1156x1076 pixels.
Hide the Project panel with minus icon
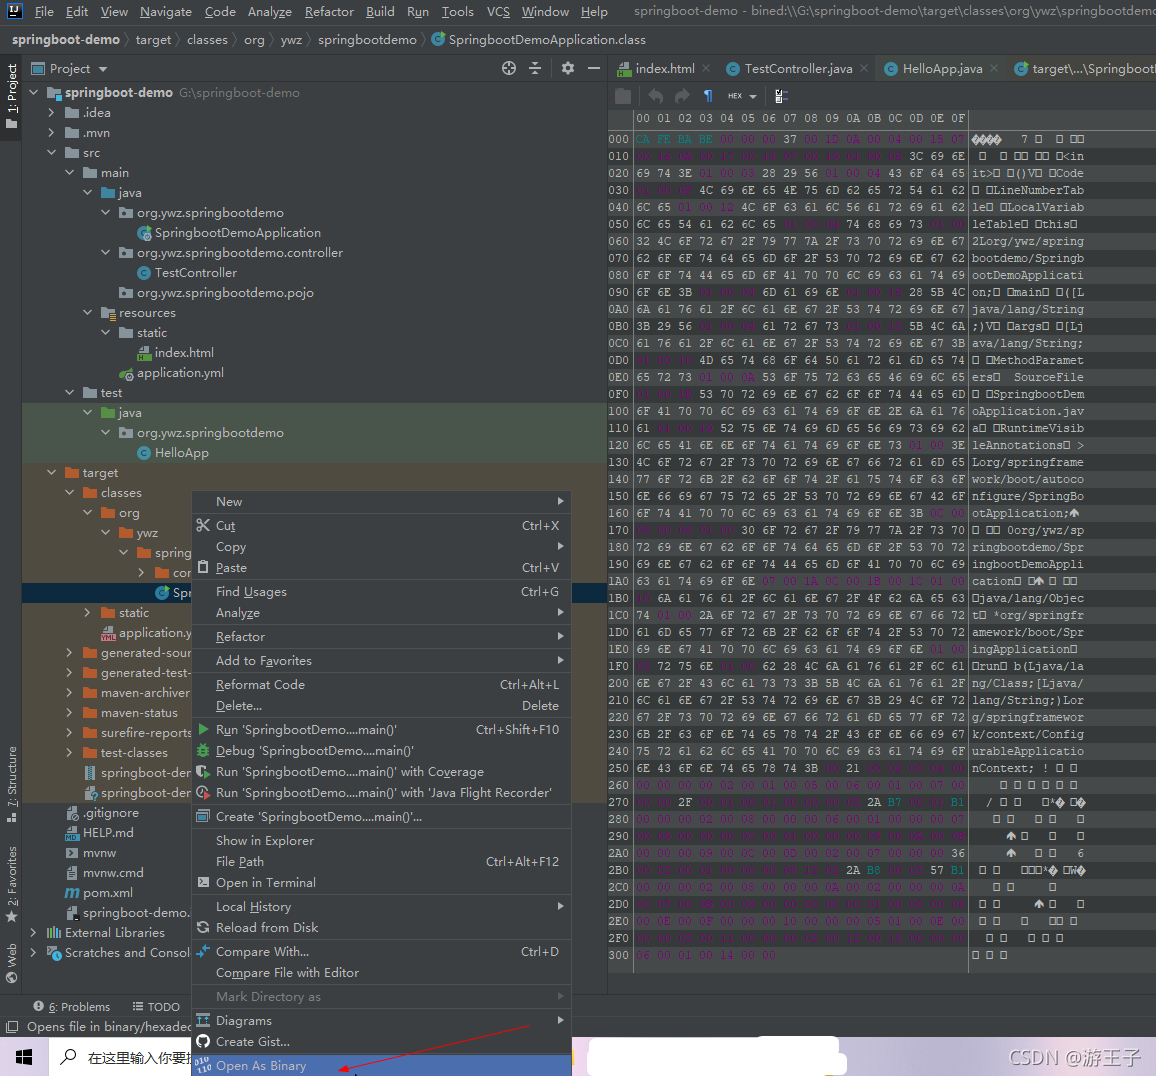click(593, 68)
